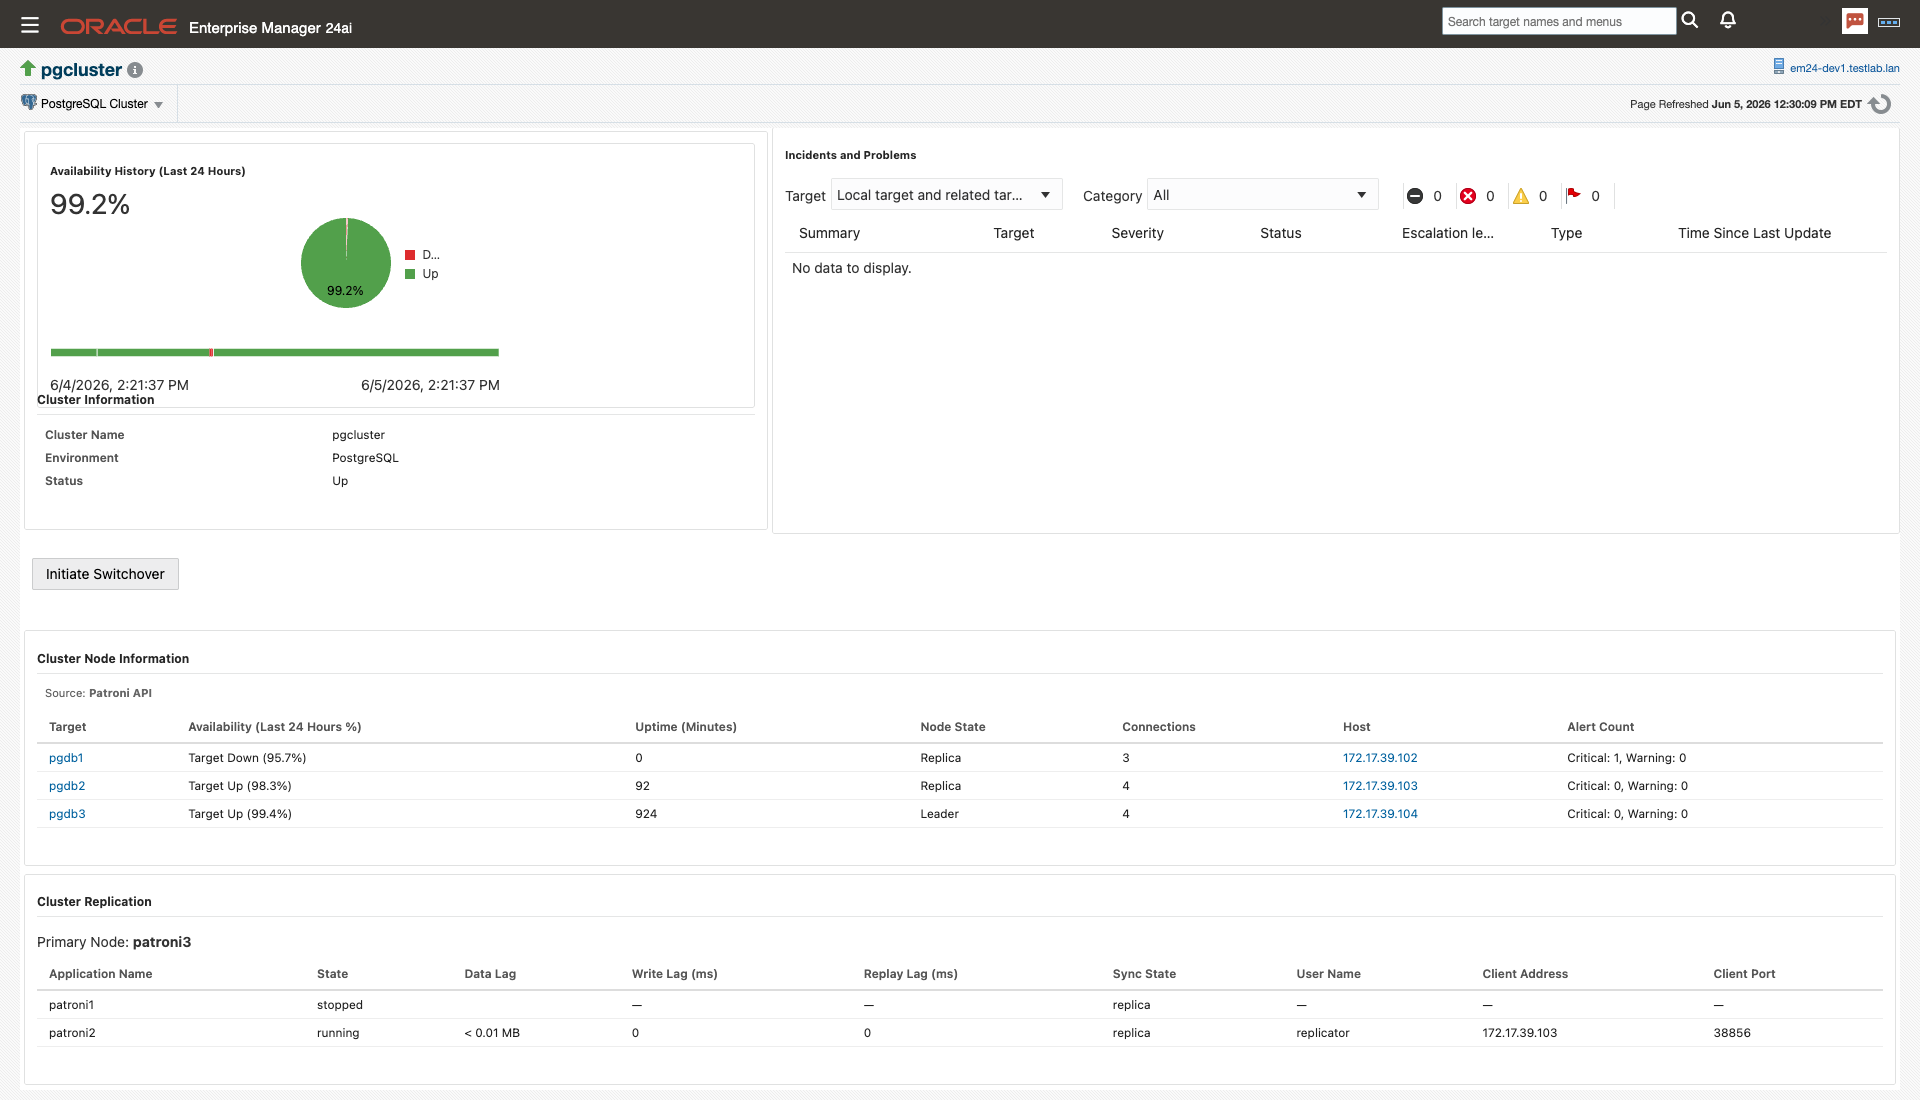This screenshot has height=1100, width=1920.
Task: Click the pgcluster page title
Action: point(81,70)
